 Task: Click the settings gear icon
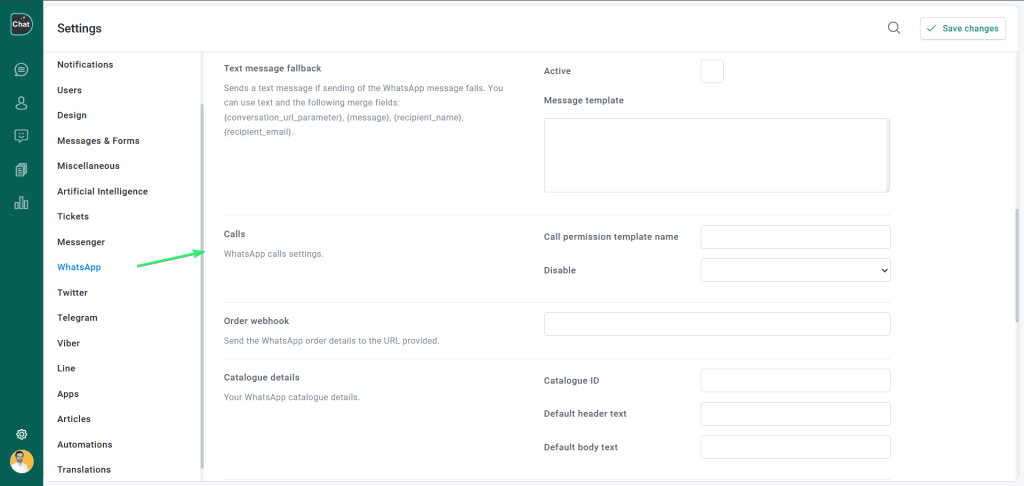[21, 435]
